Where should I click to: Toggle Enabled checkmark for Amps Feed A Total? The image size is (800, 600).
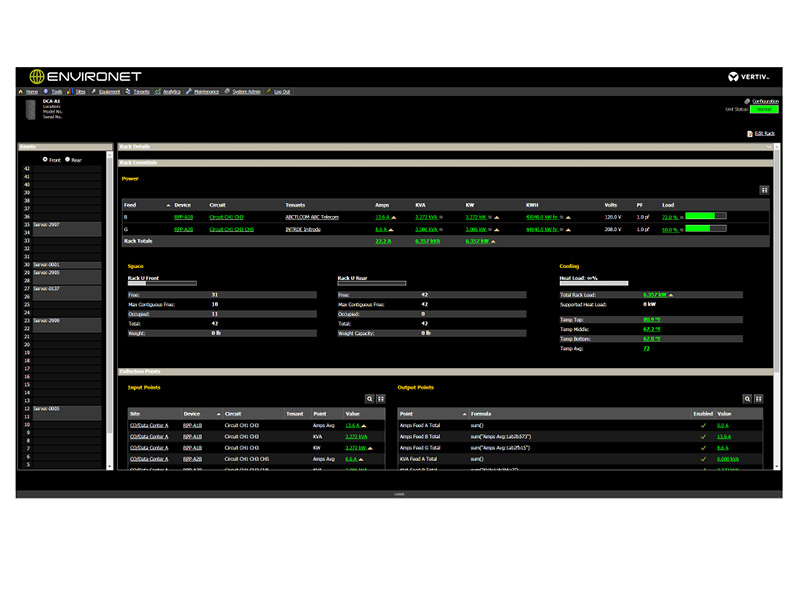(x=703, y=425)
